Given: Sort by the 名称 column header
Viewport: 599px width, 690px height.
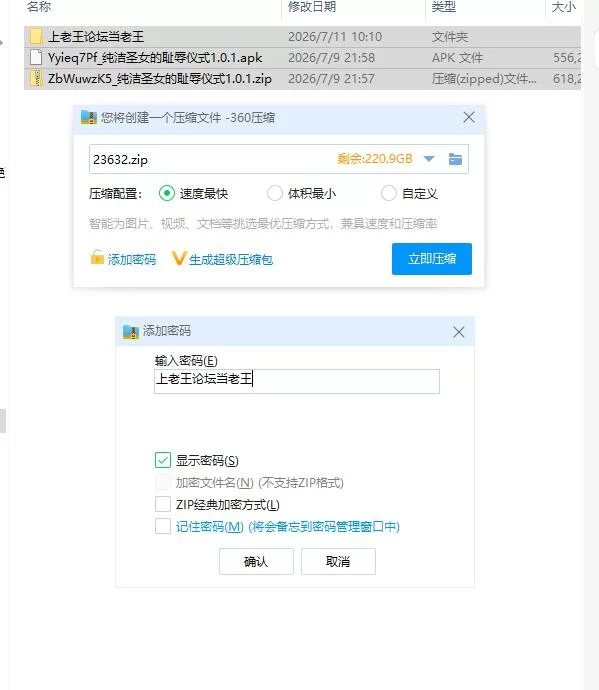Looking at the screenshot, I should click(x=39, y=7).
